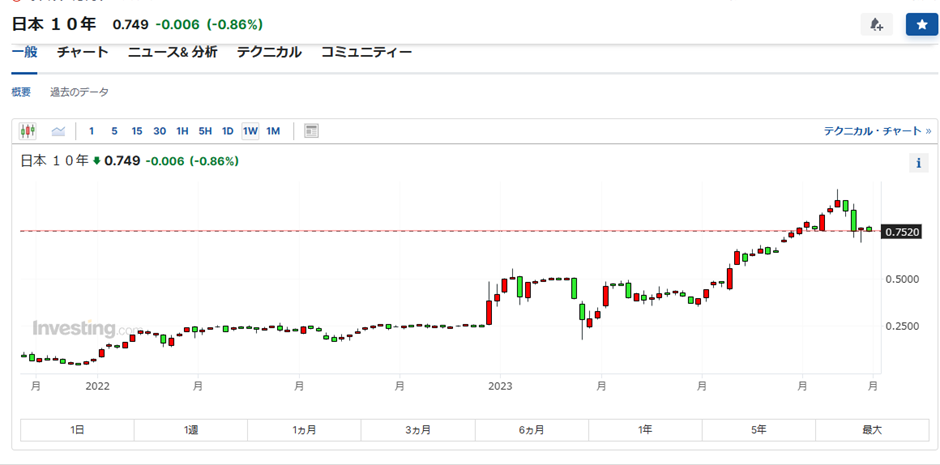Open the chart info 'i' icon
Screen dimensions: 940x465
point(918,163)
